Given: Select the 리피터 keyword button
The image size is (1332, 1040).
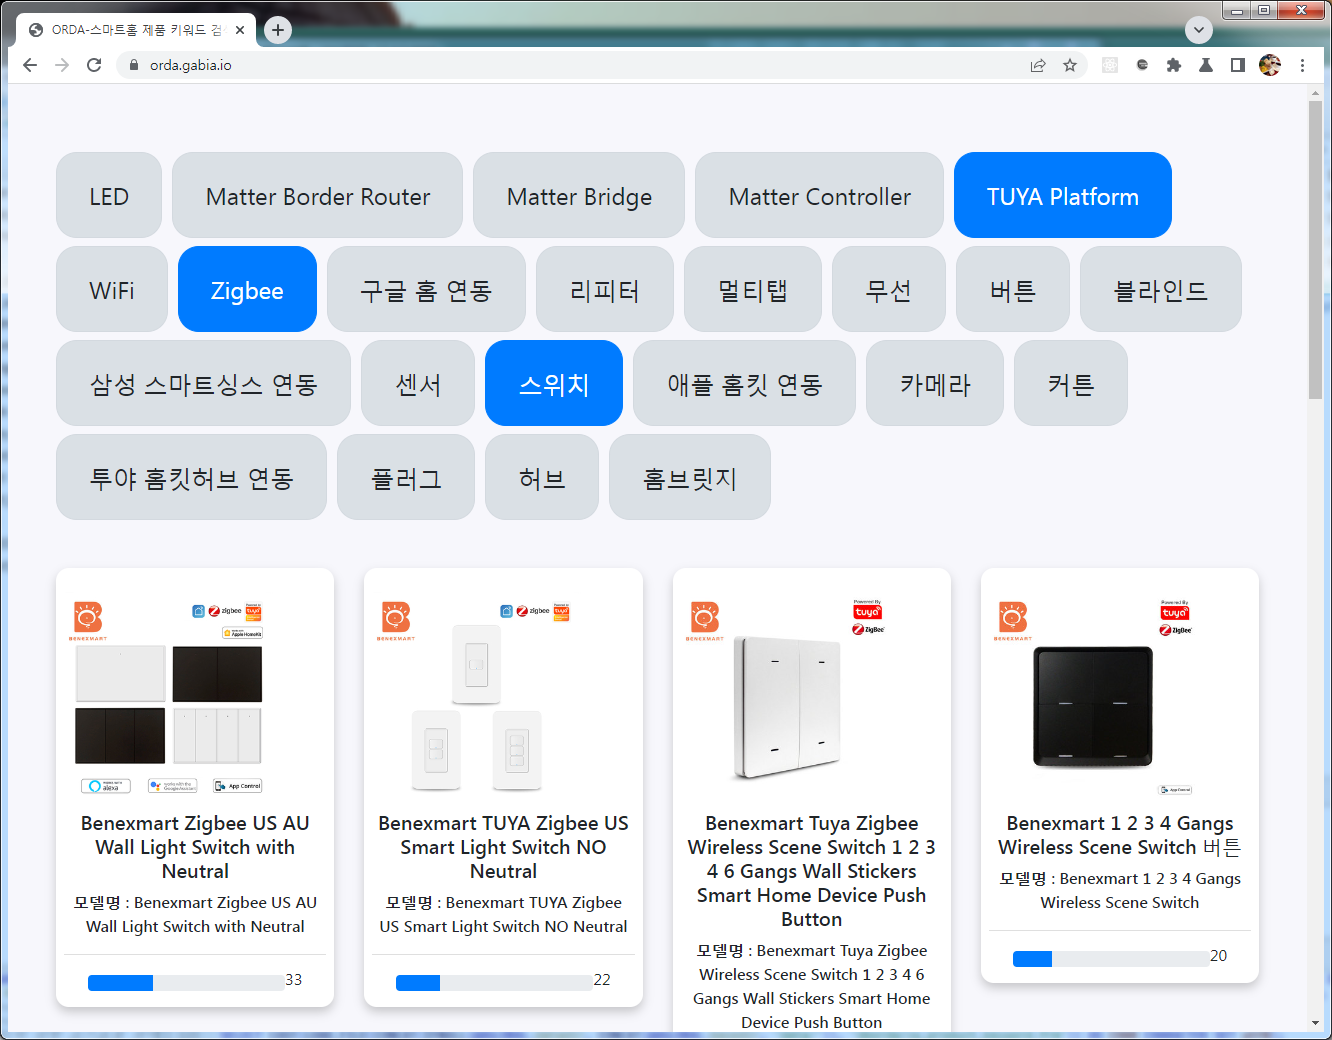Looking at the screenshot, I should [605, 289].
